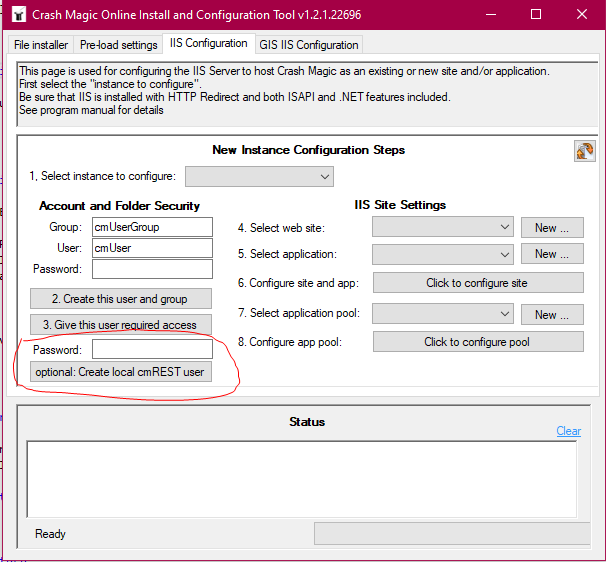Close the Crash Magic configuration window

(582, 15)
